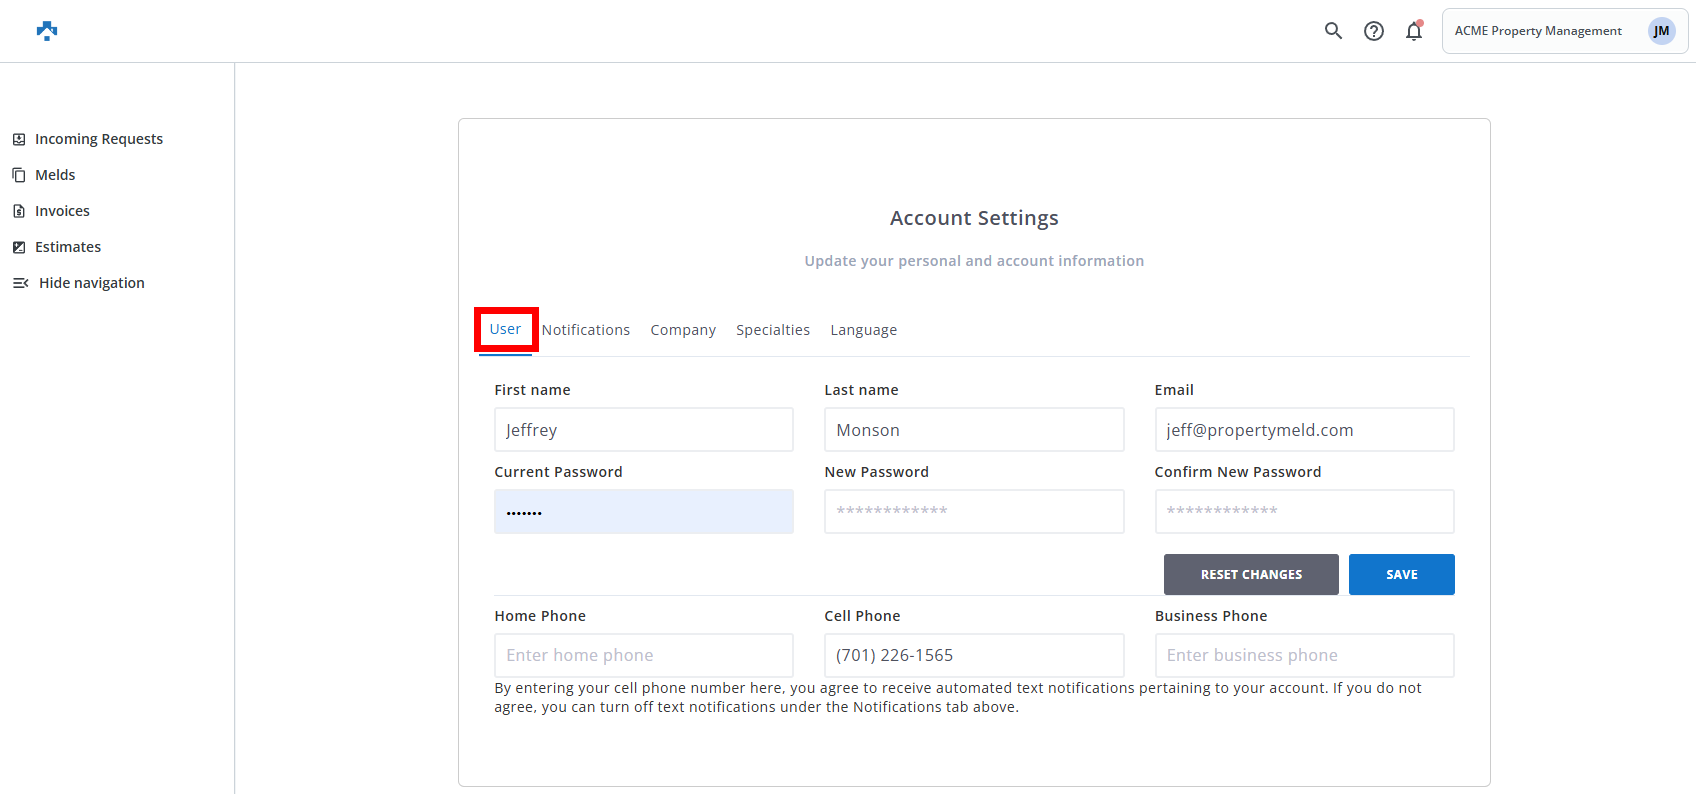
Task: Switch to the Company tab
Action: point(683,330)
